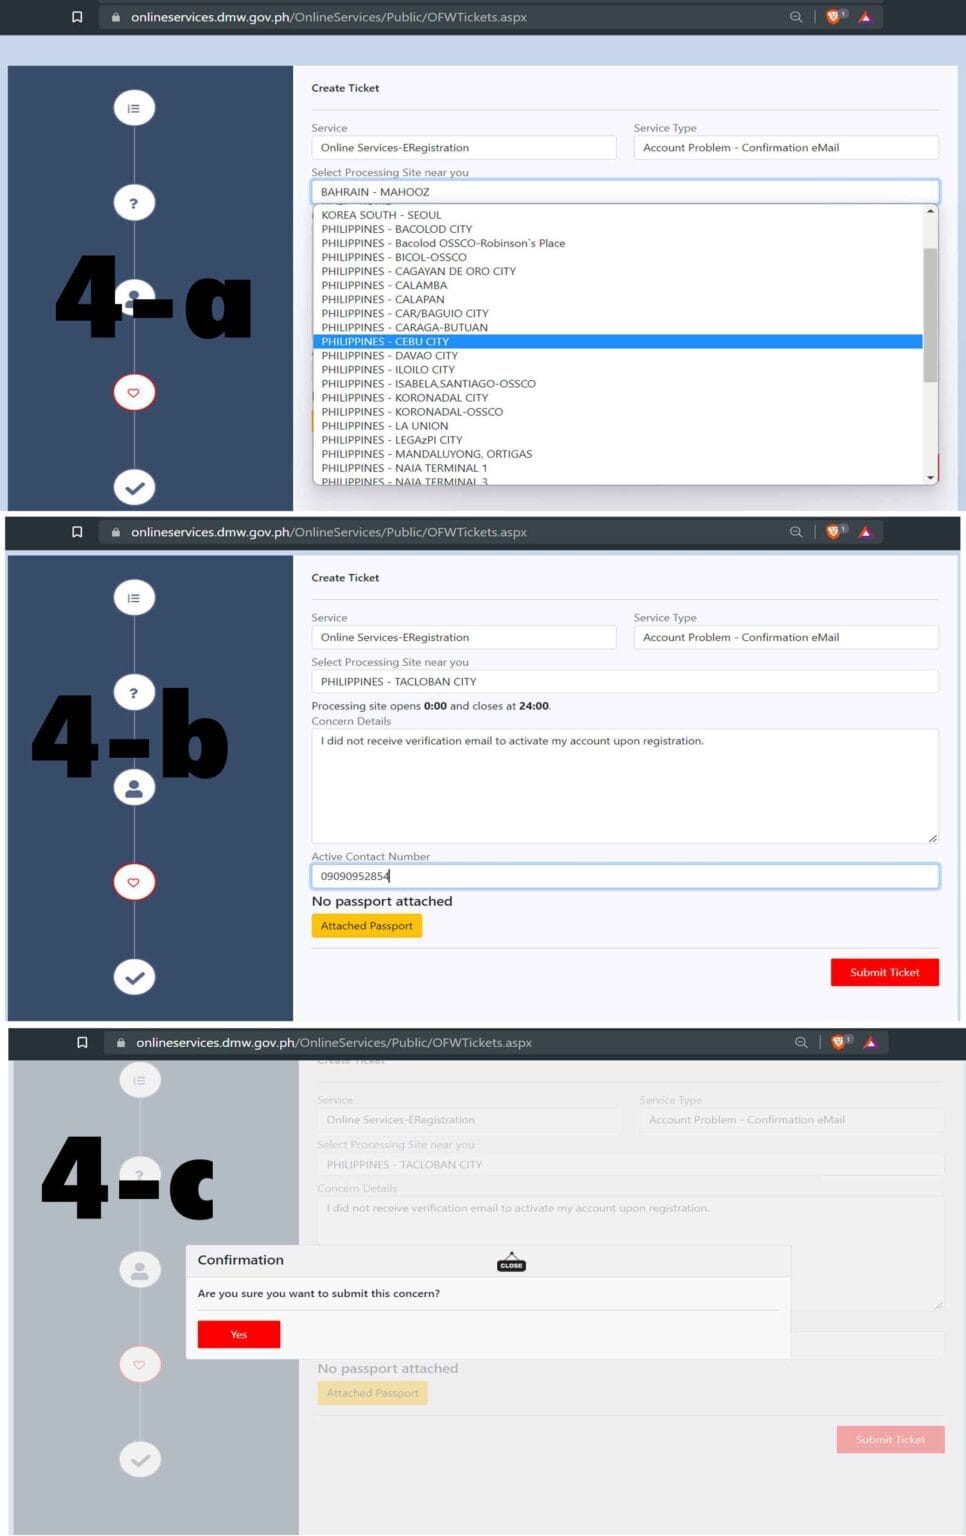Select the person profile icon in the sidebar

click(134, 787)
